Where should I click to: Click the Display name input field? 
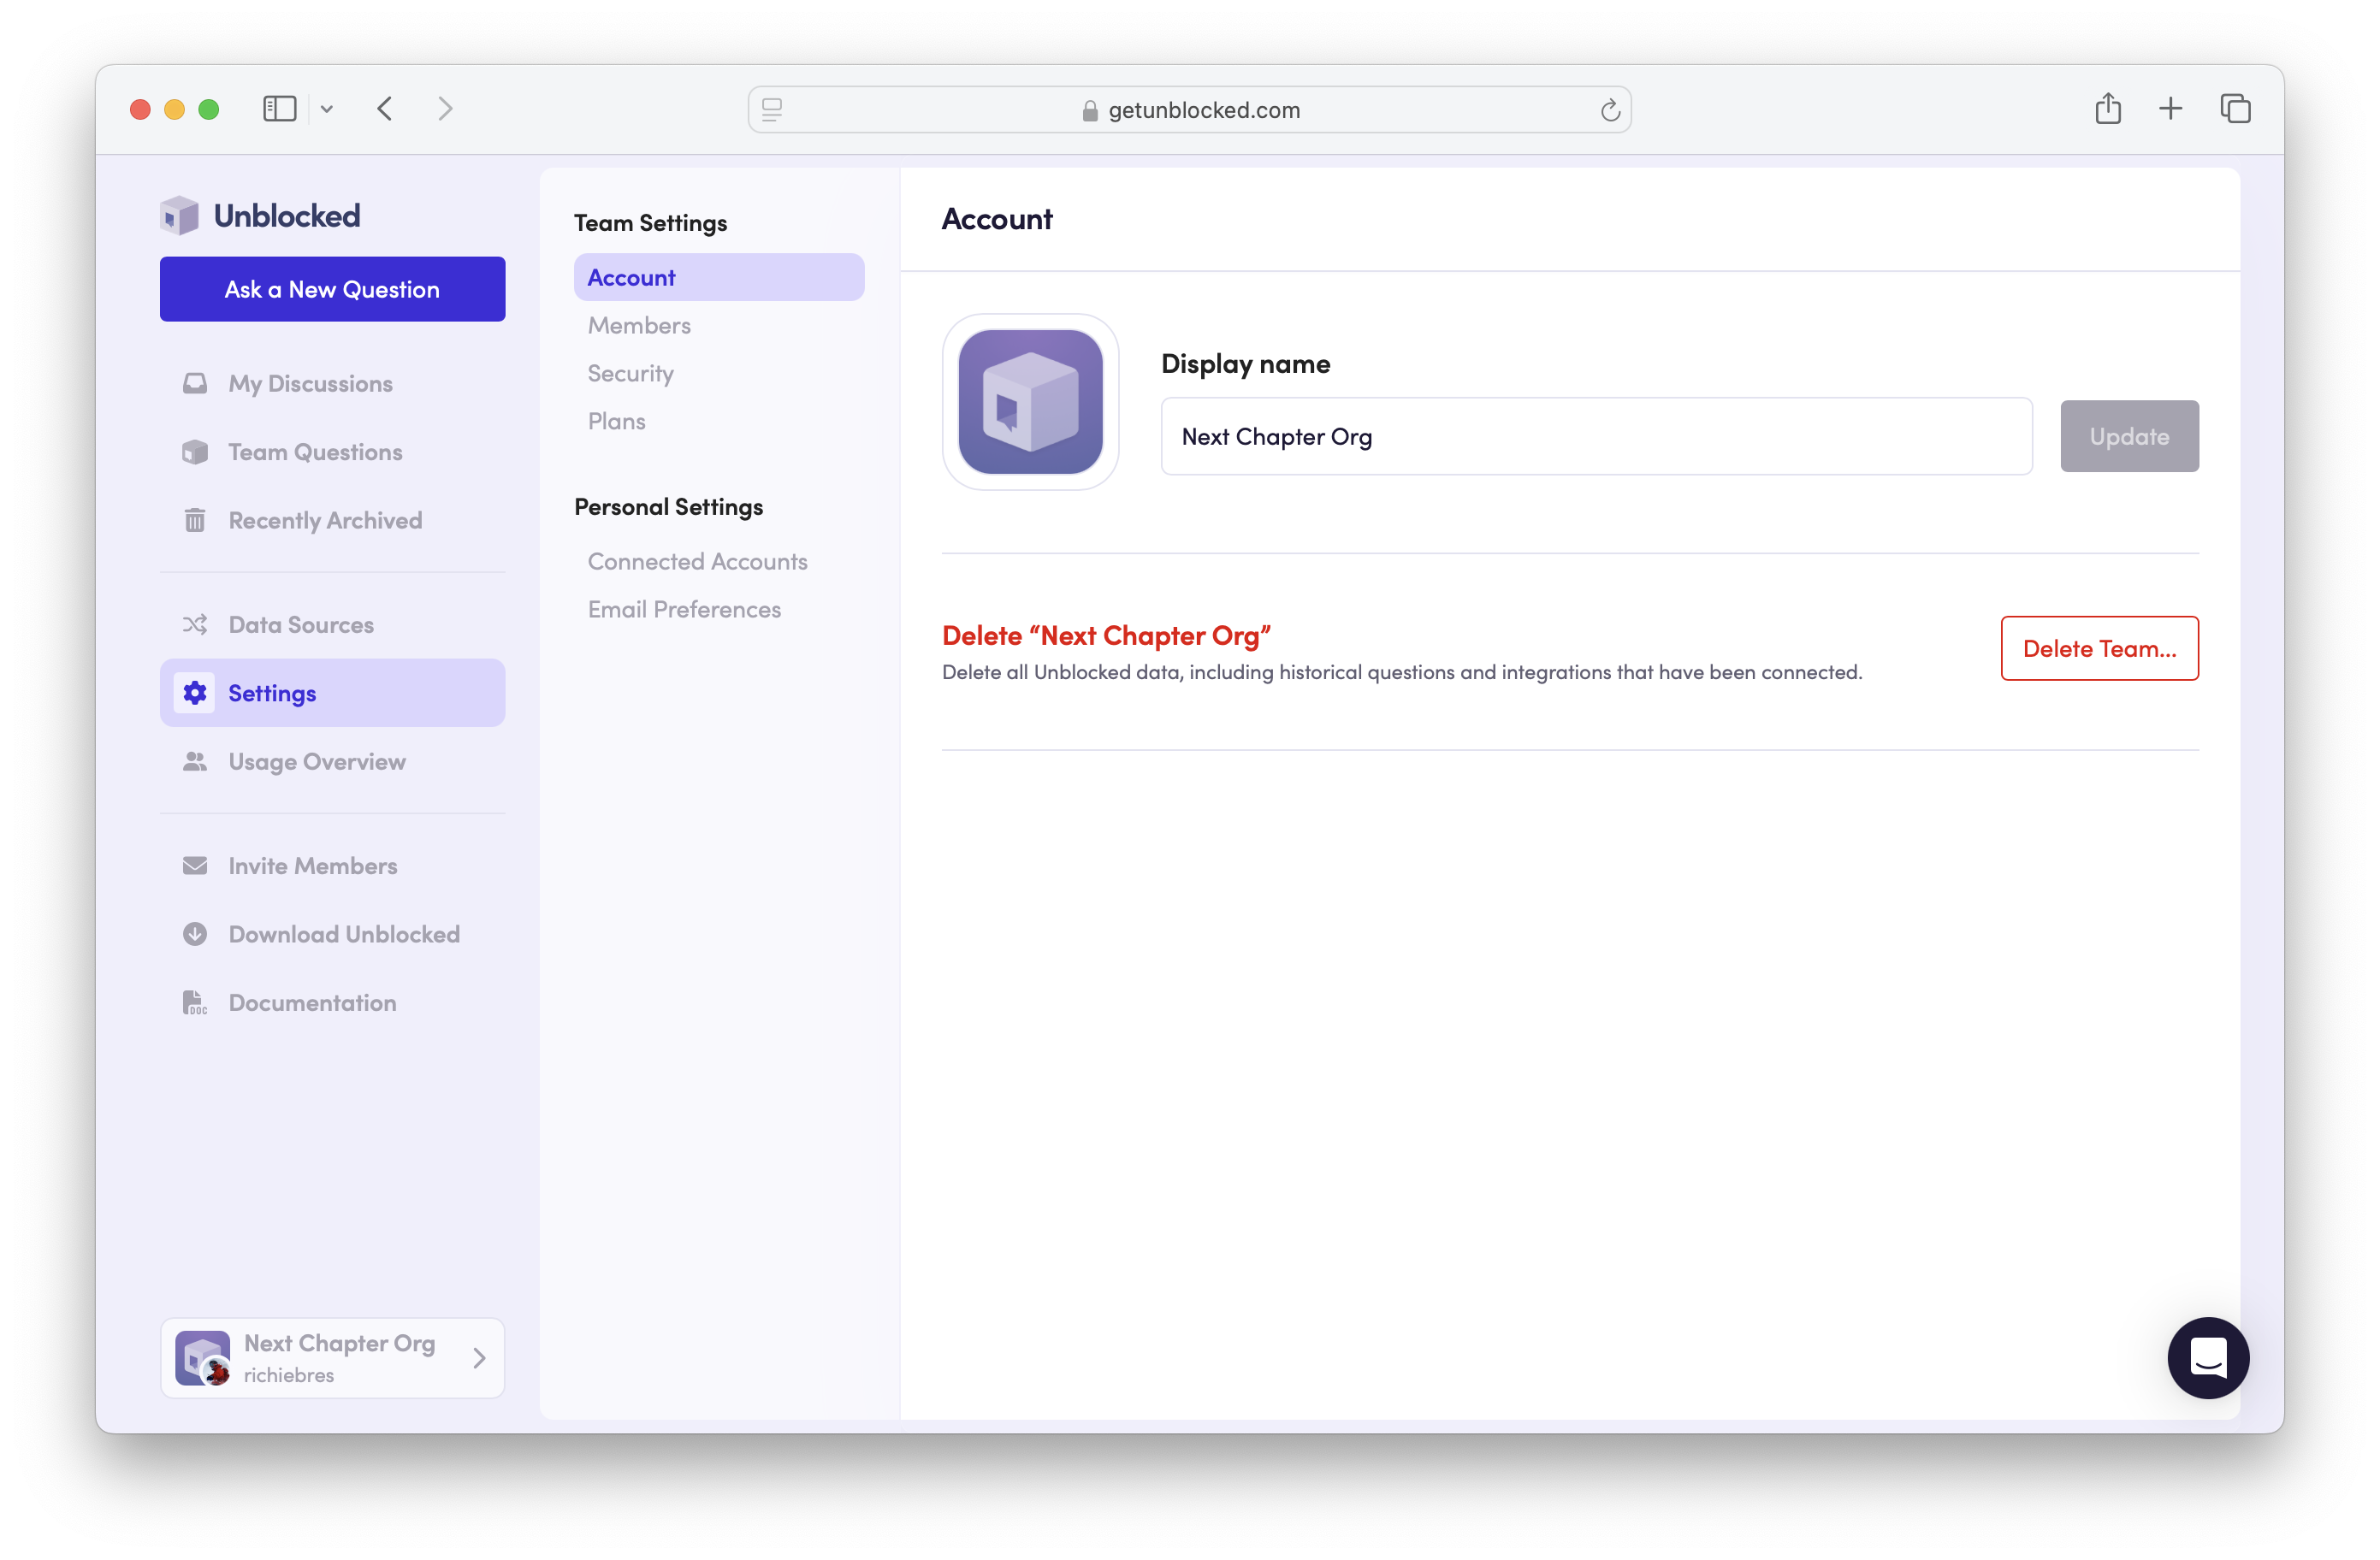pos(1597,436)
